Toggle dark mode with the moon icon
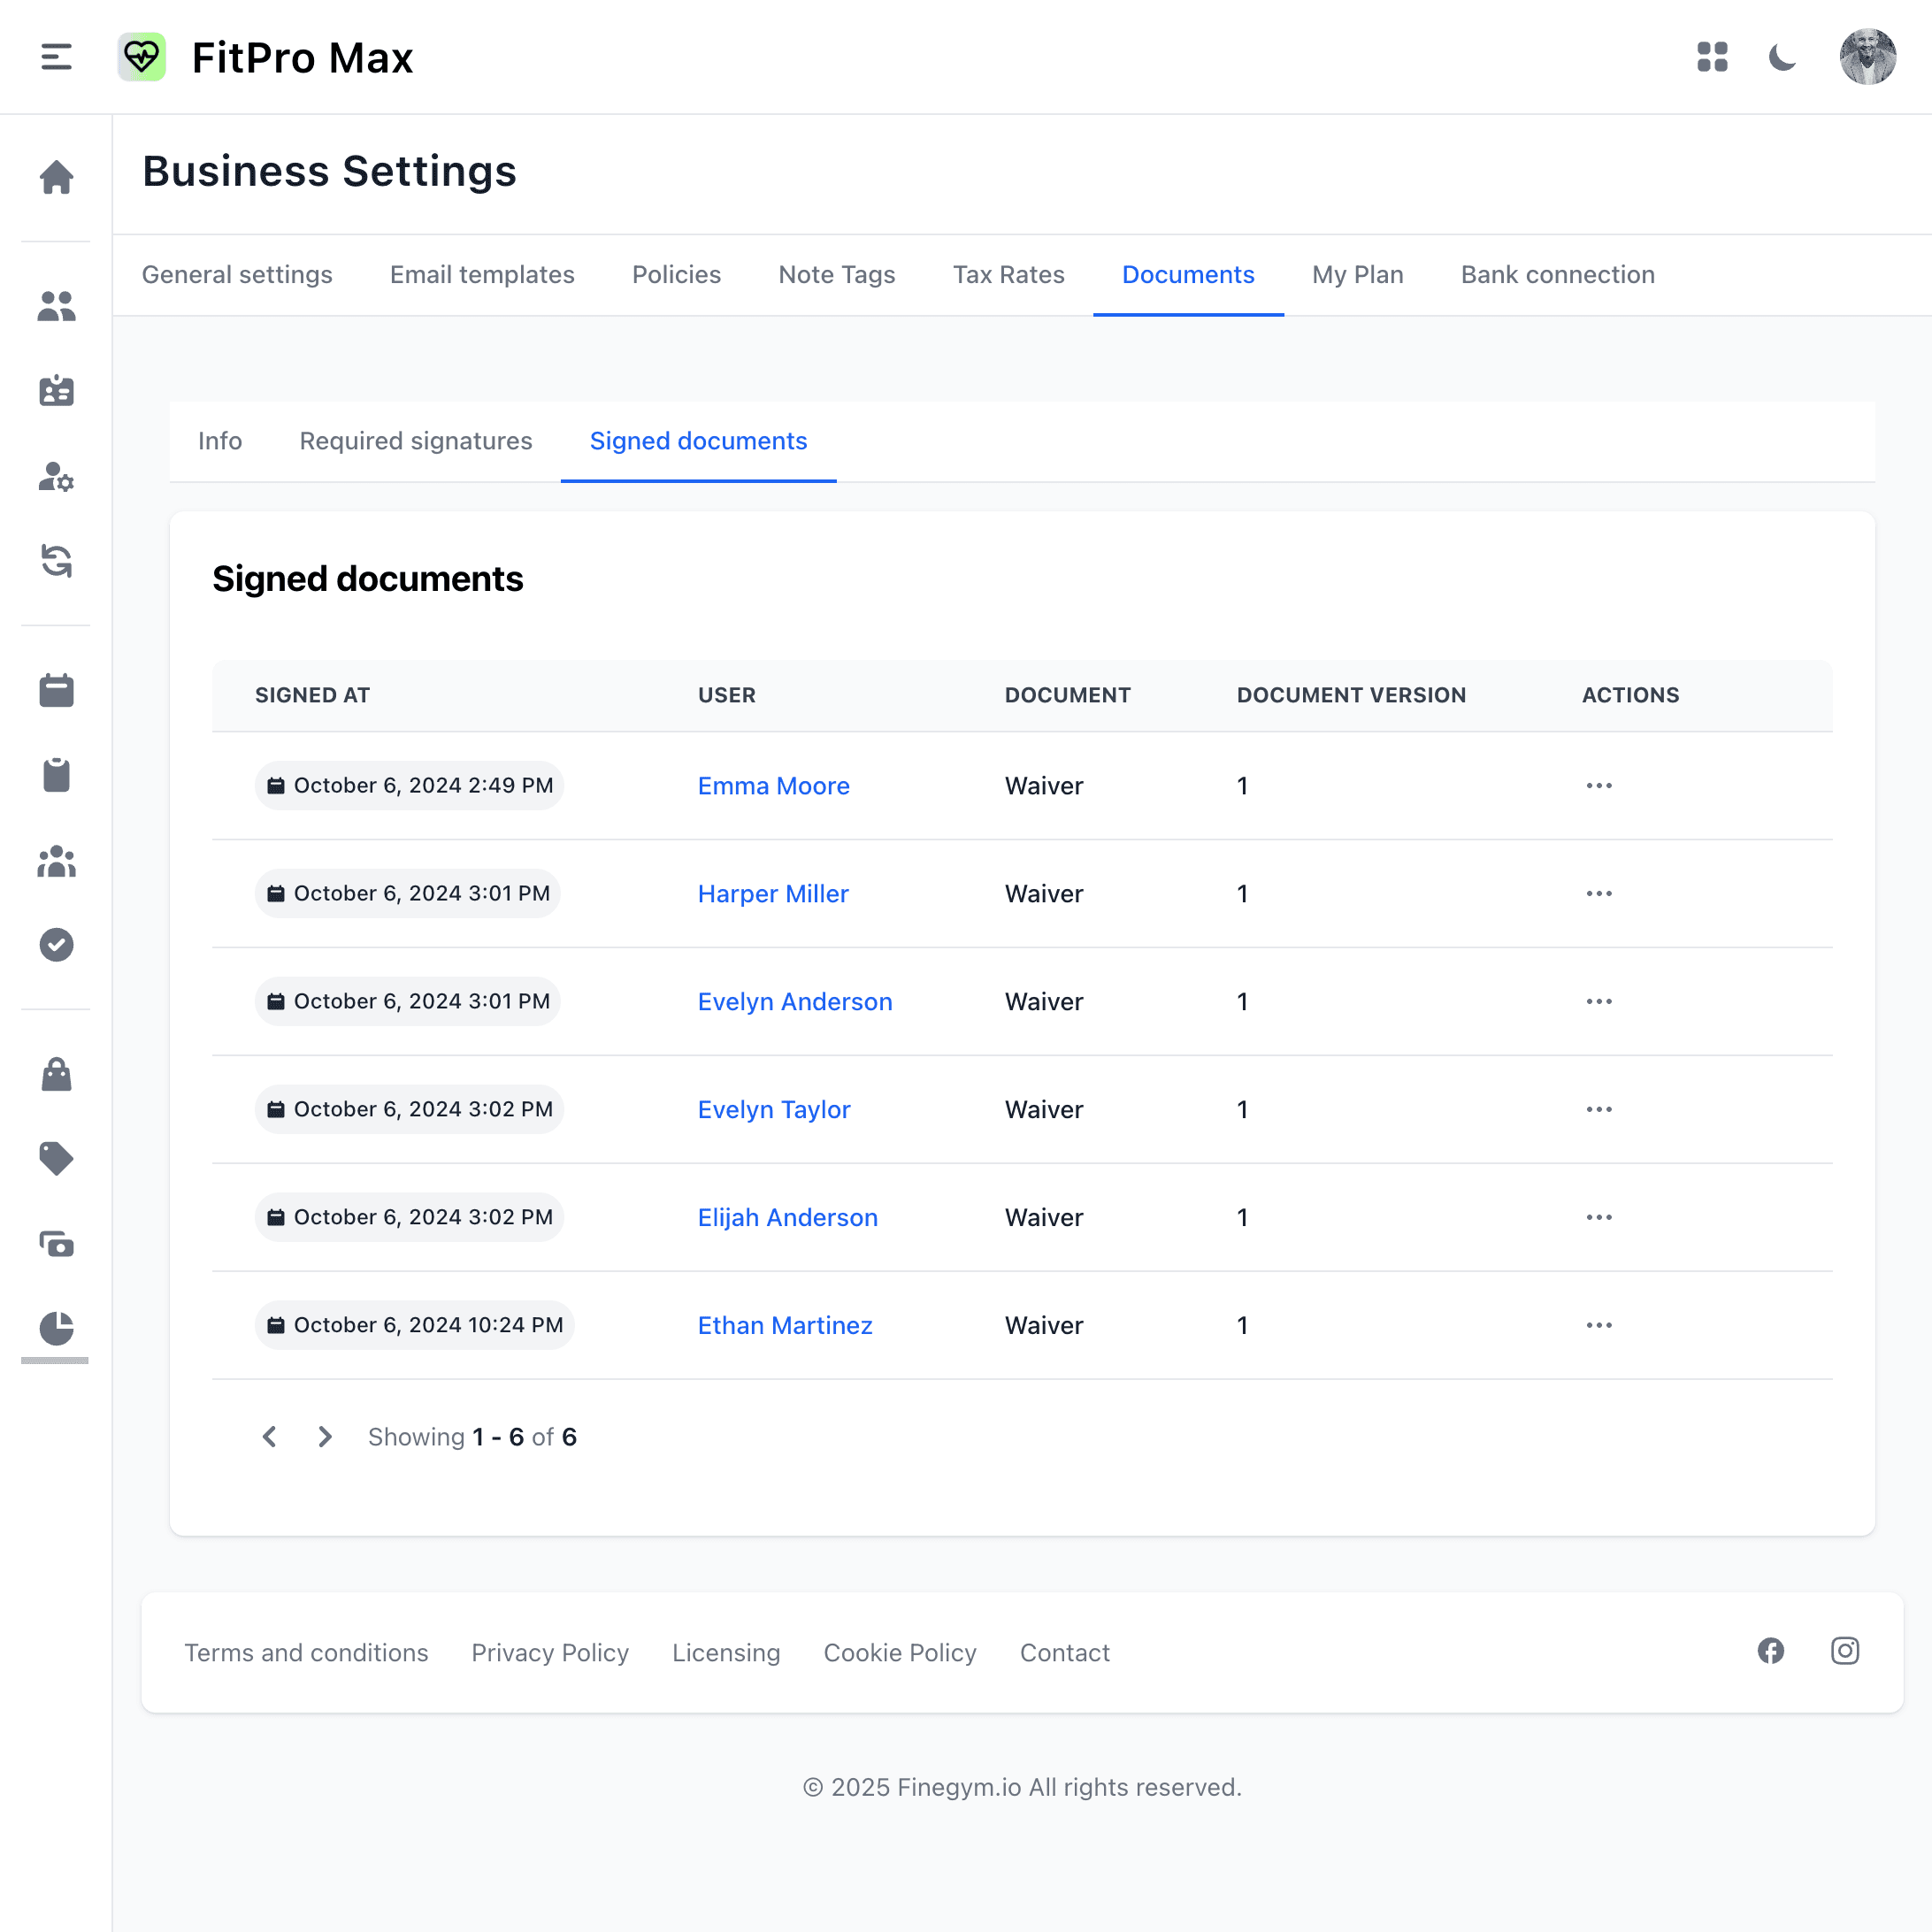The width and height of the screenshot is (1932, 1932). [1782, 57]
